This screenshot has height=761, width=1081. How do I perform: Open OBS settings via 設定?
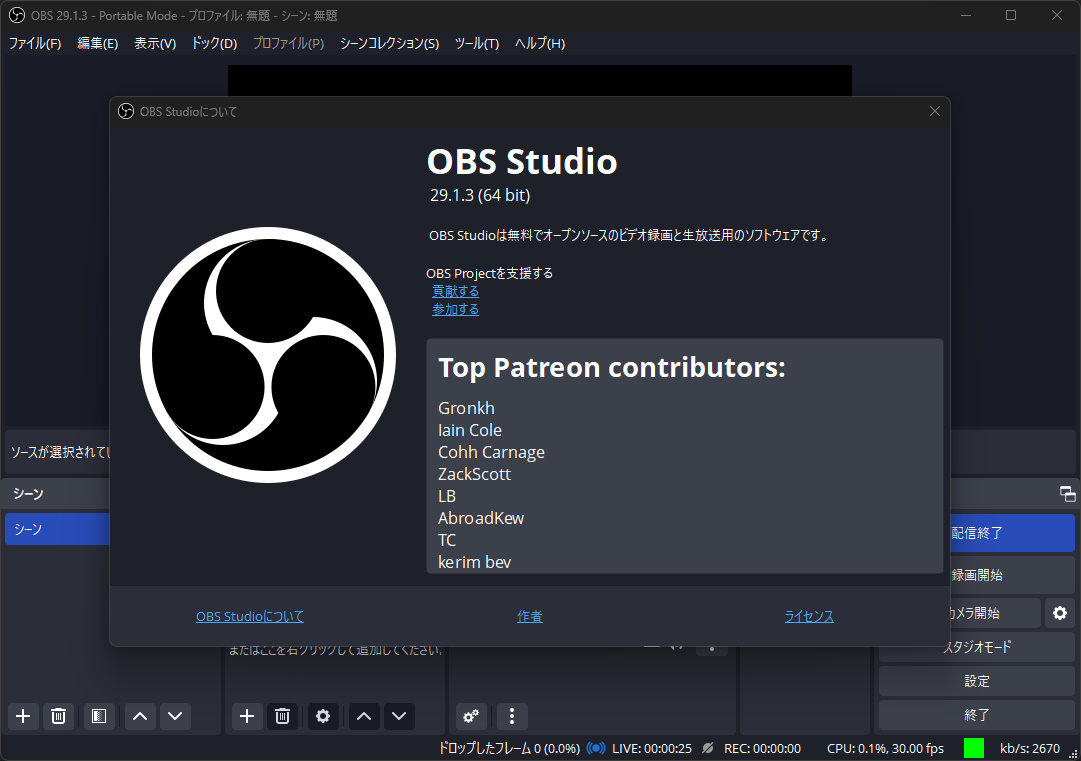[977, 680]
